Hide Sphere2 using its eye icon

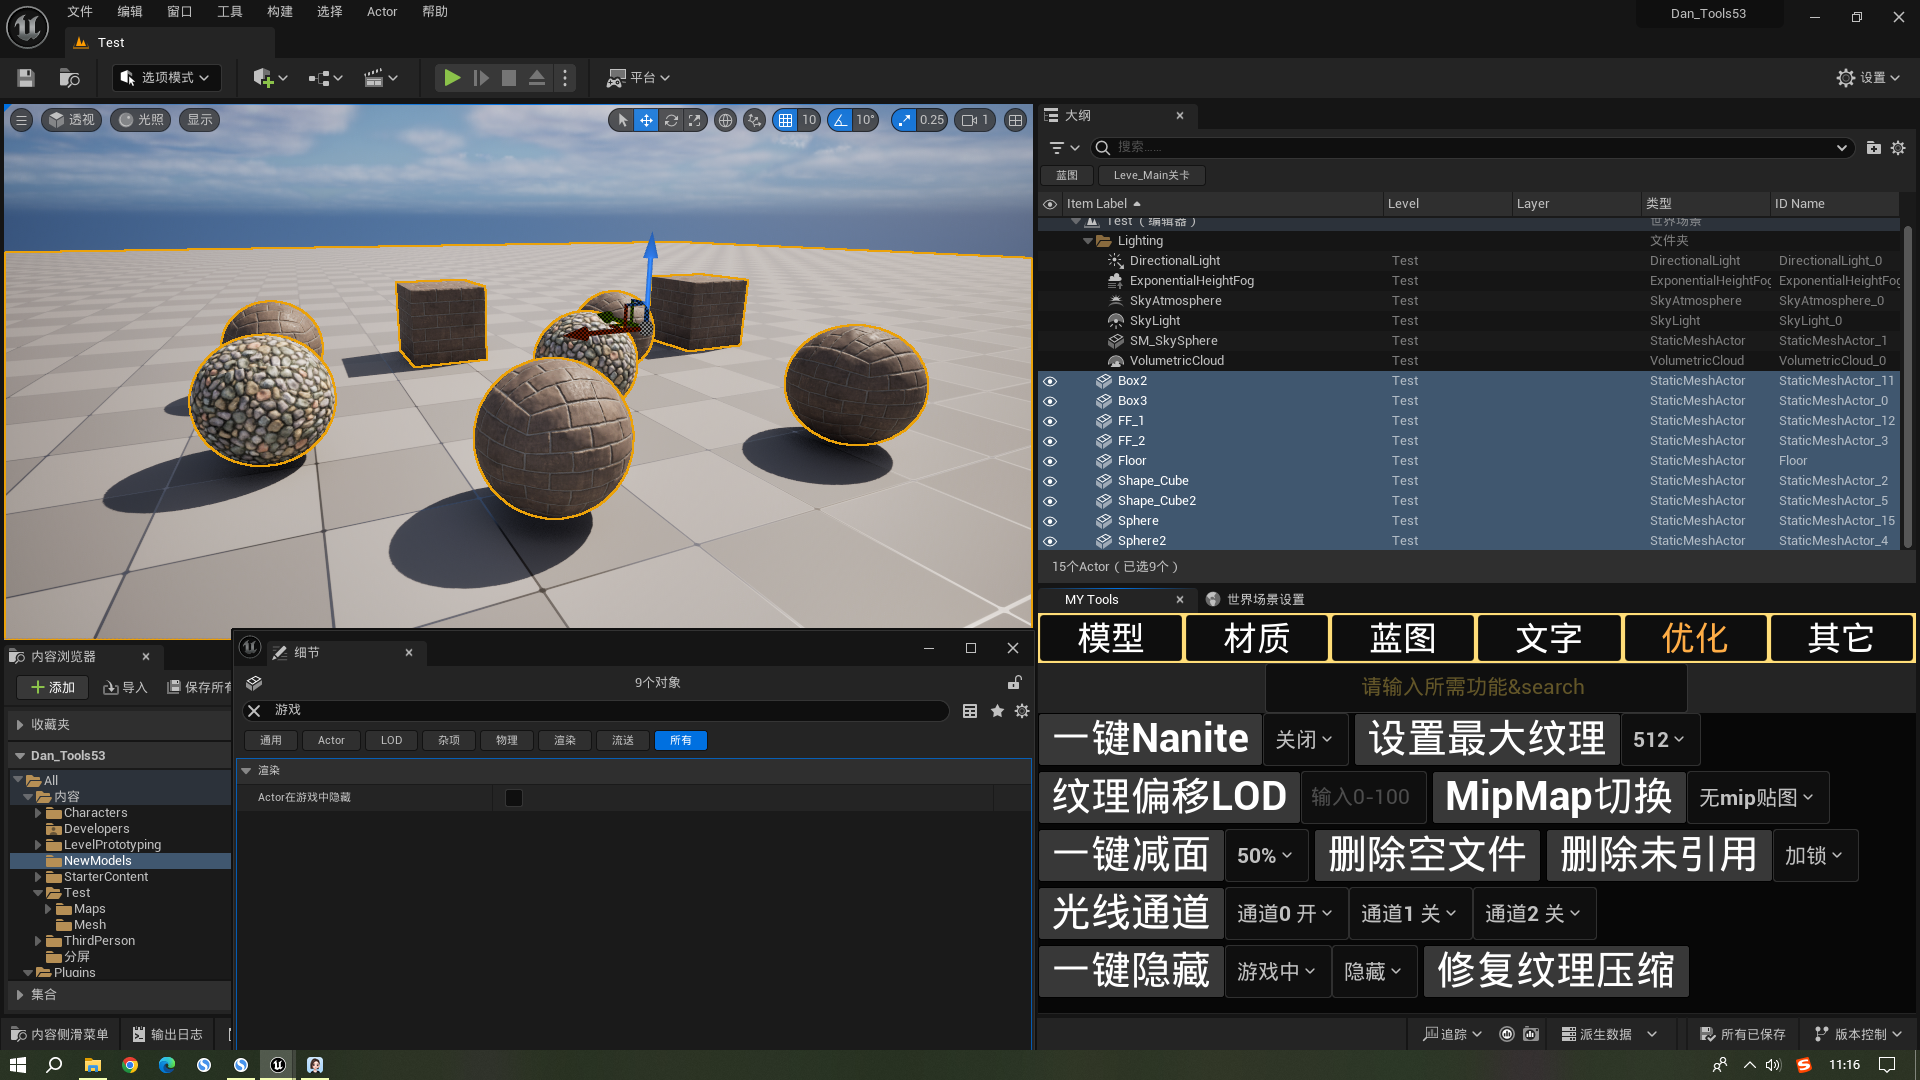click(1050, 541)
